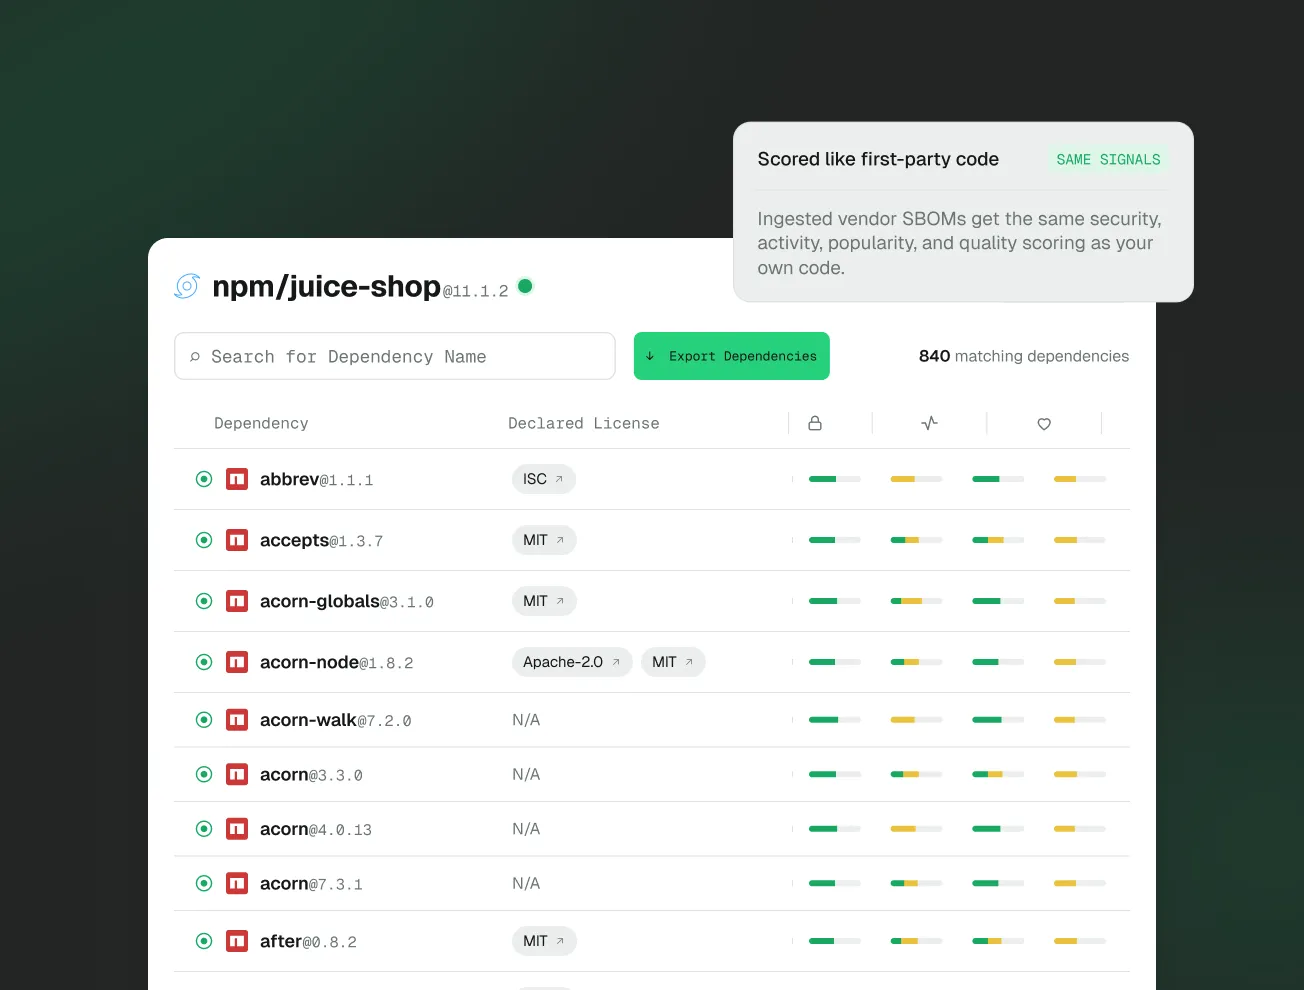Click the npm icon for acorn@3.3.0

(x=237, y=774)
